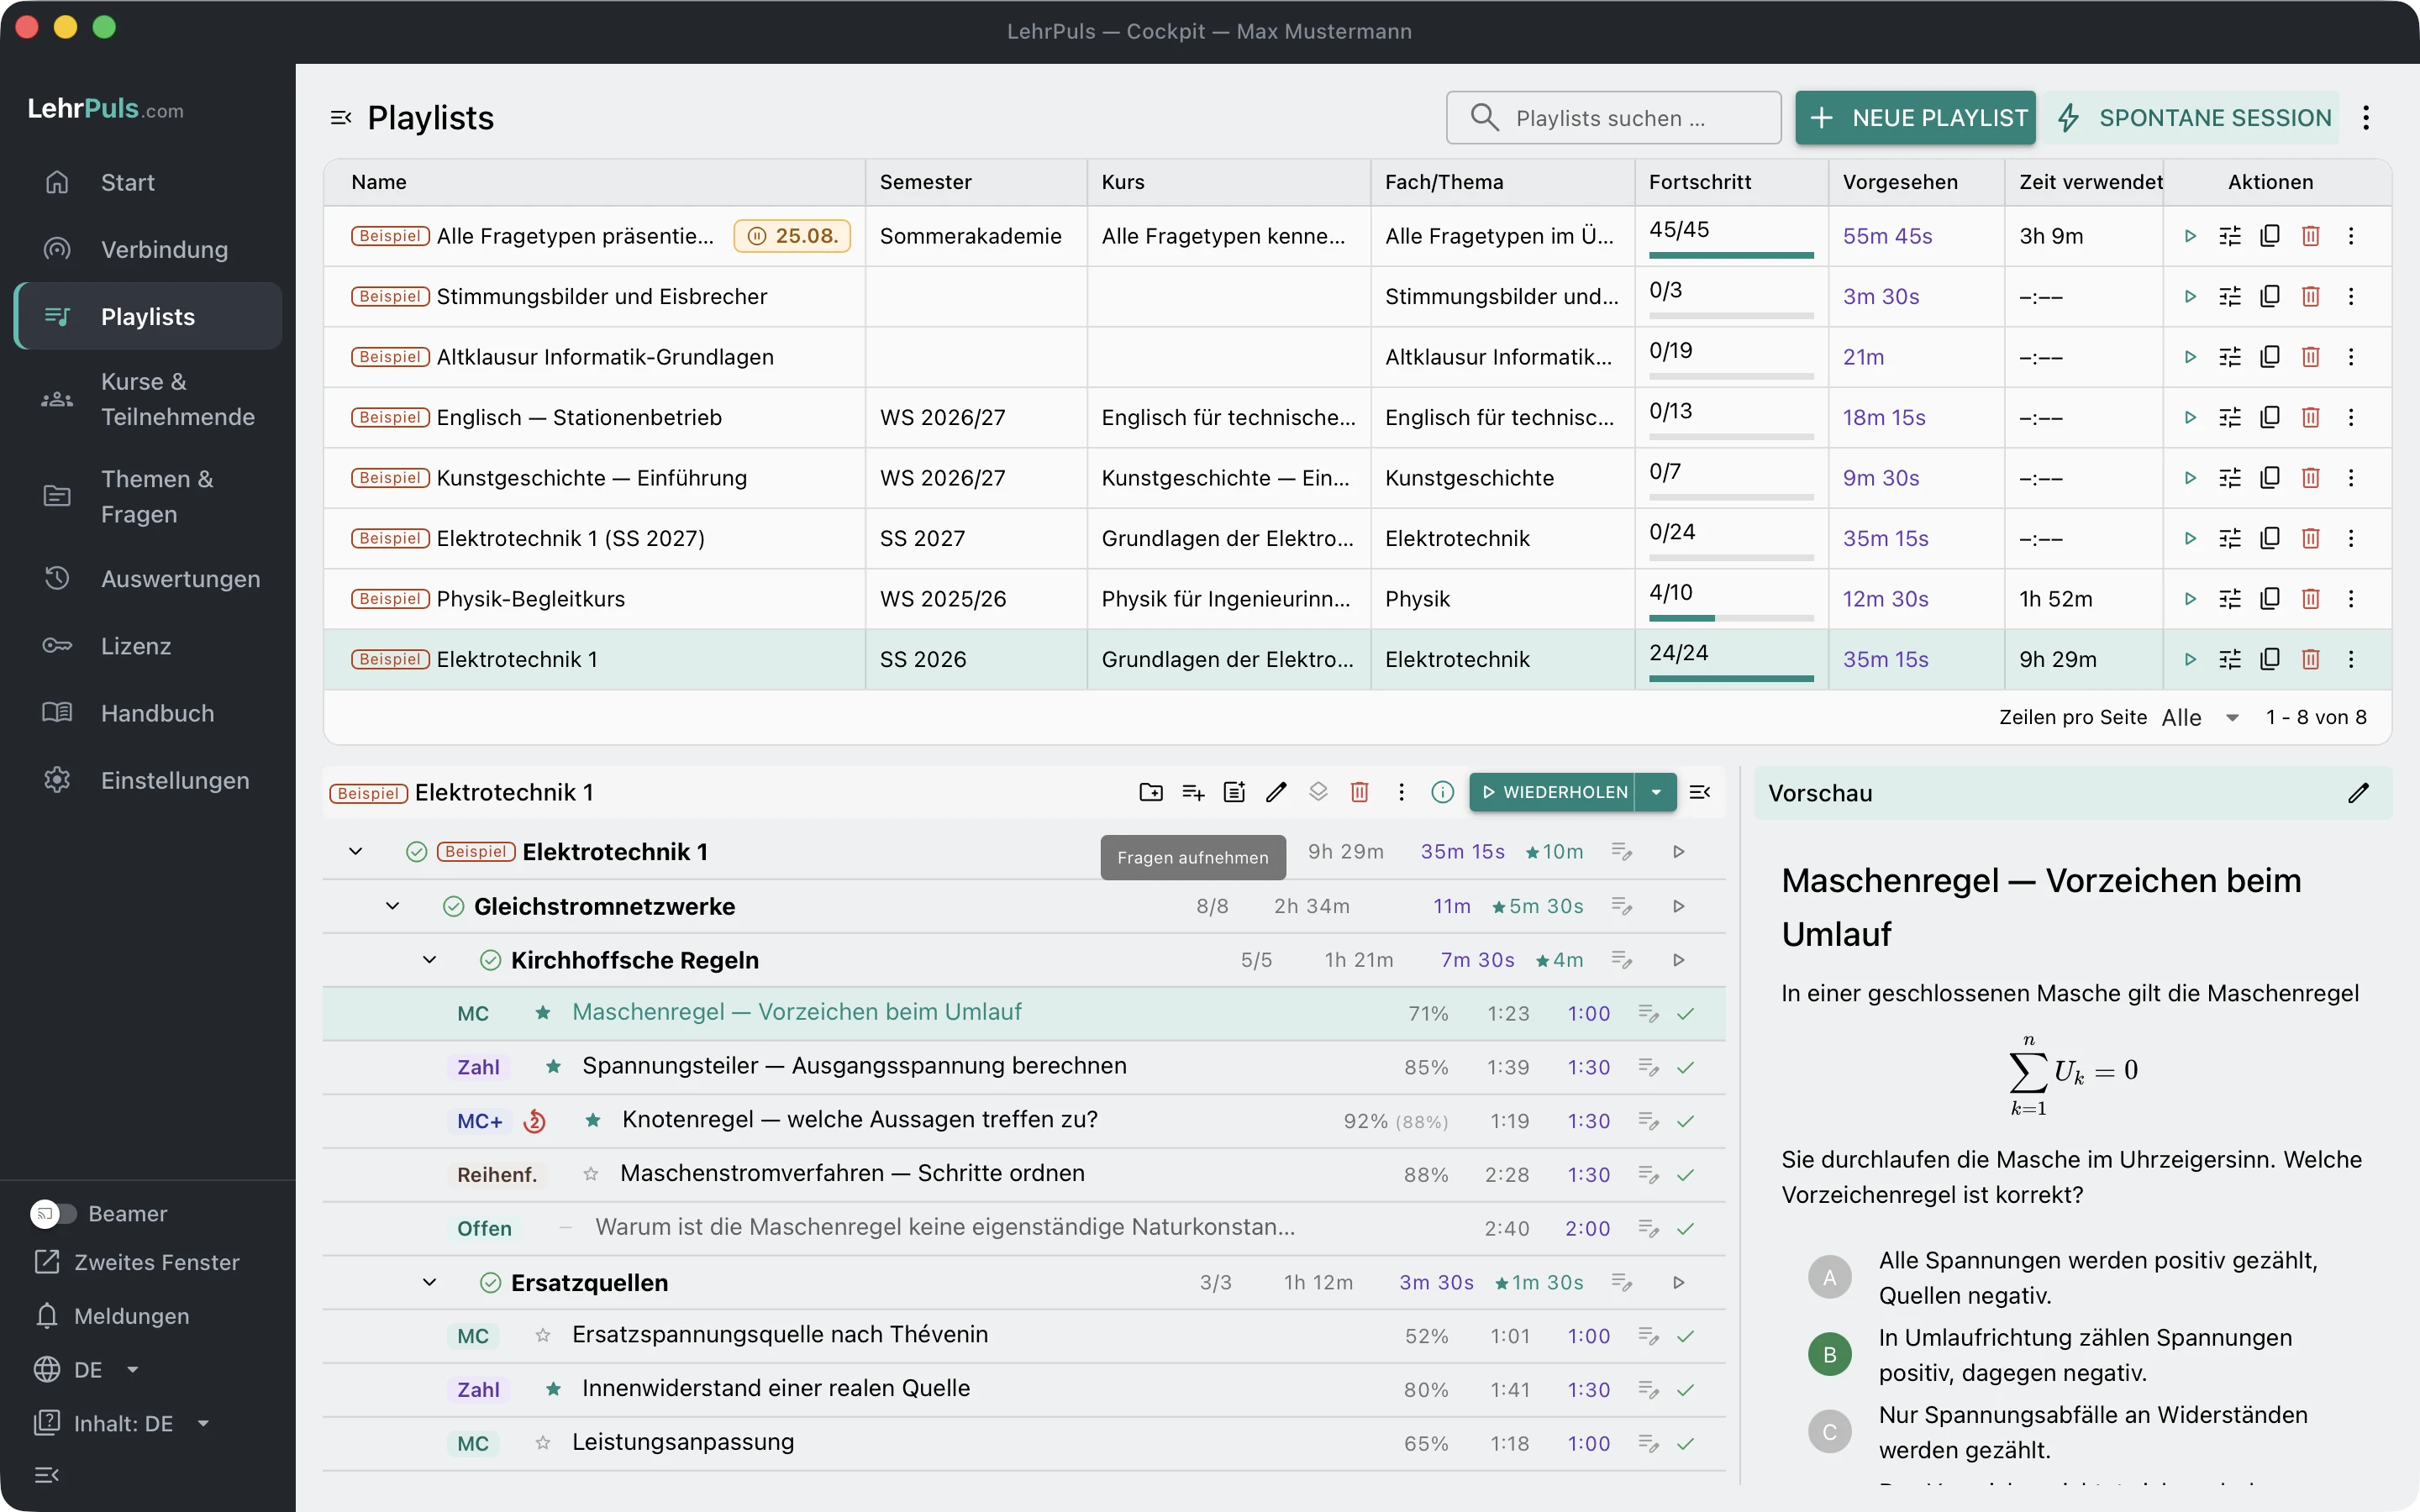
Task: Open the DE language dropdown
Action: pyautogui.click(x=87, y=1369)
